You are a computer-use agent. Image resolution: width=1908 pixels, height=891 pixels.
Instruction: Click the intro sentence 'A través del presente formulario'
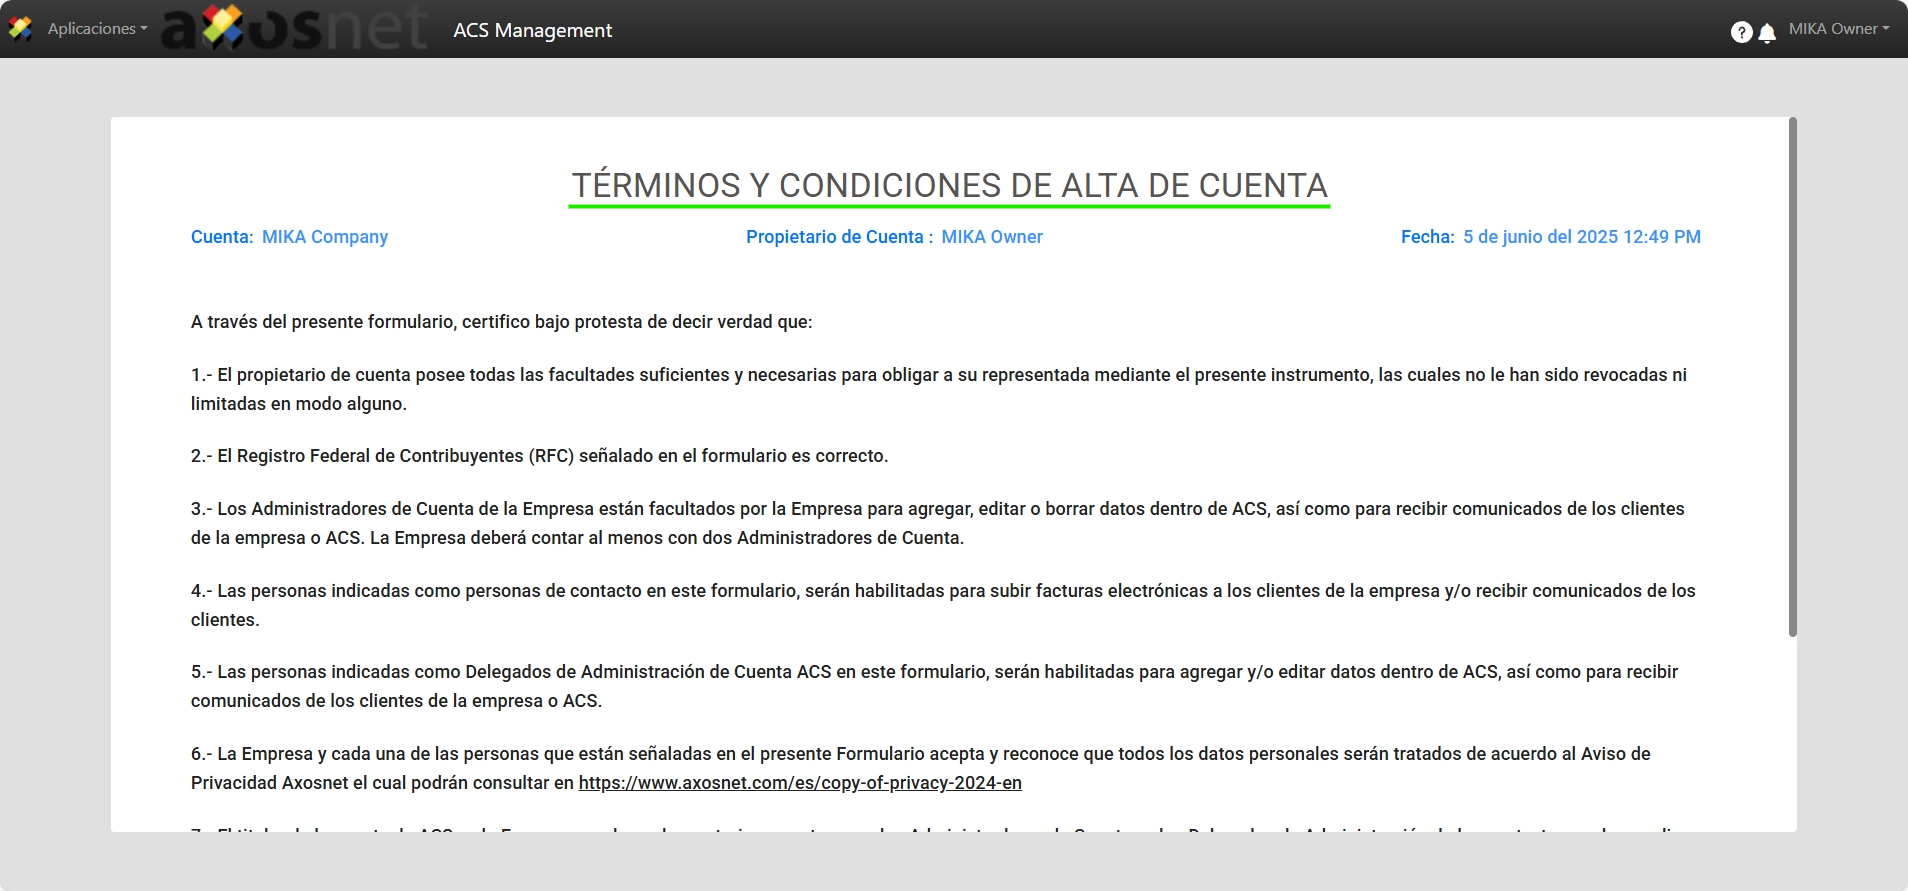pyautogui.click(x=501, y=322)
